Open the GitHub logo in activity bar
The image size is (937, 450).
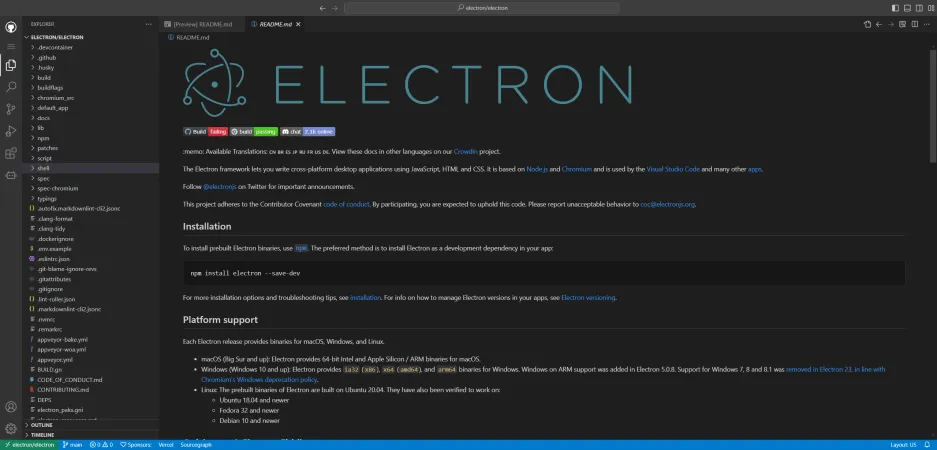point(11,27)
